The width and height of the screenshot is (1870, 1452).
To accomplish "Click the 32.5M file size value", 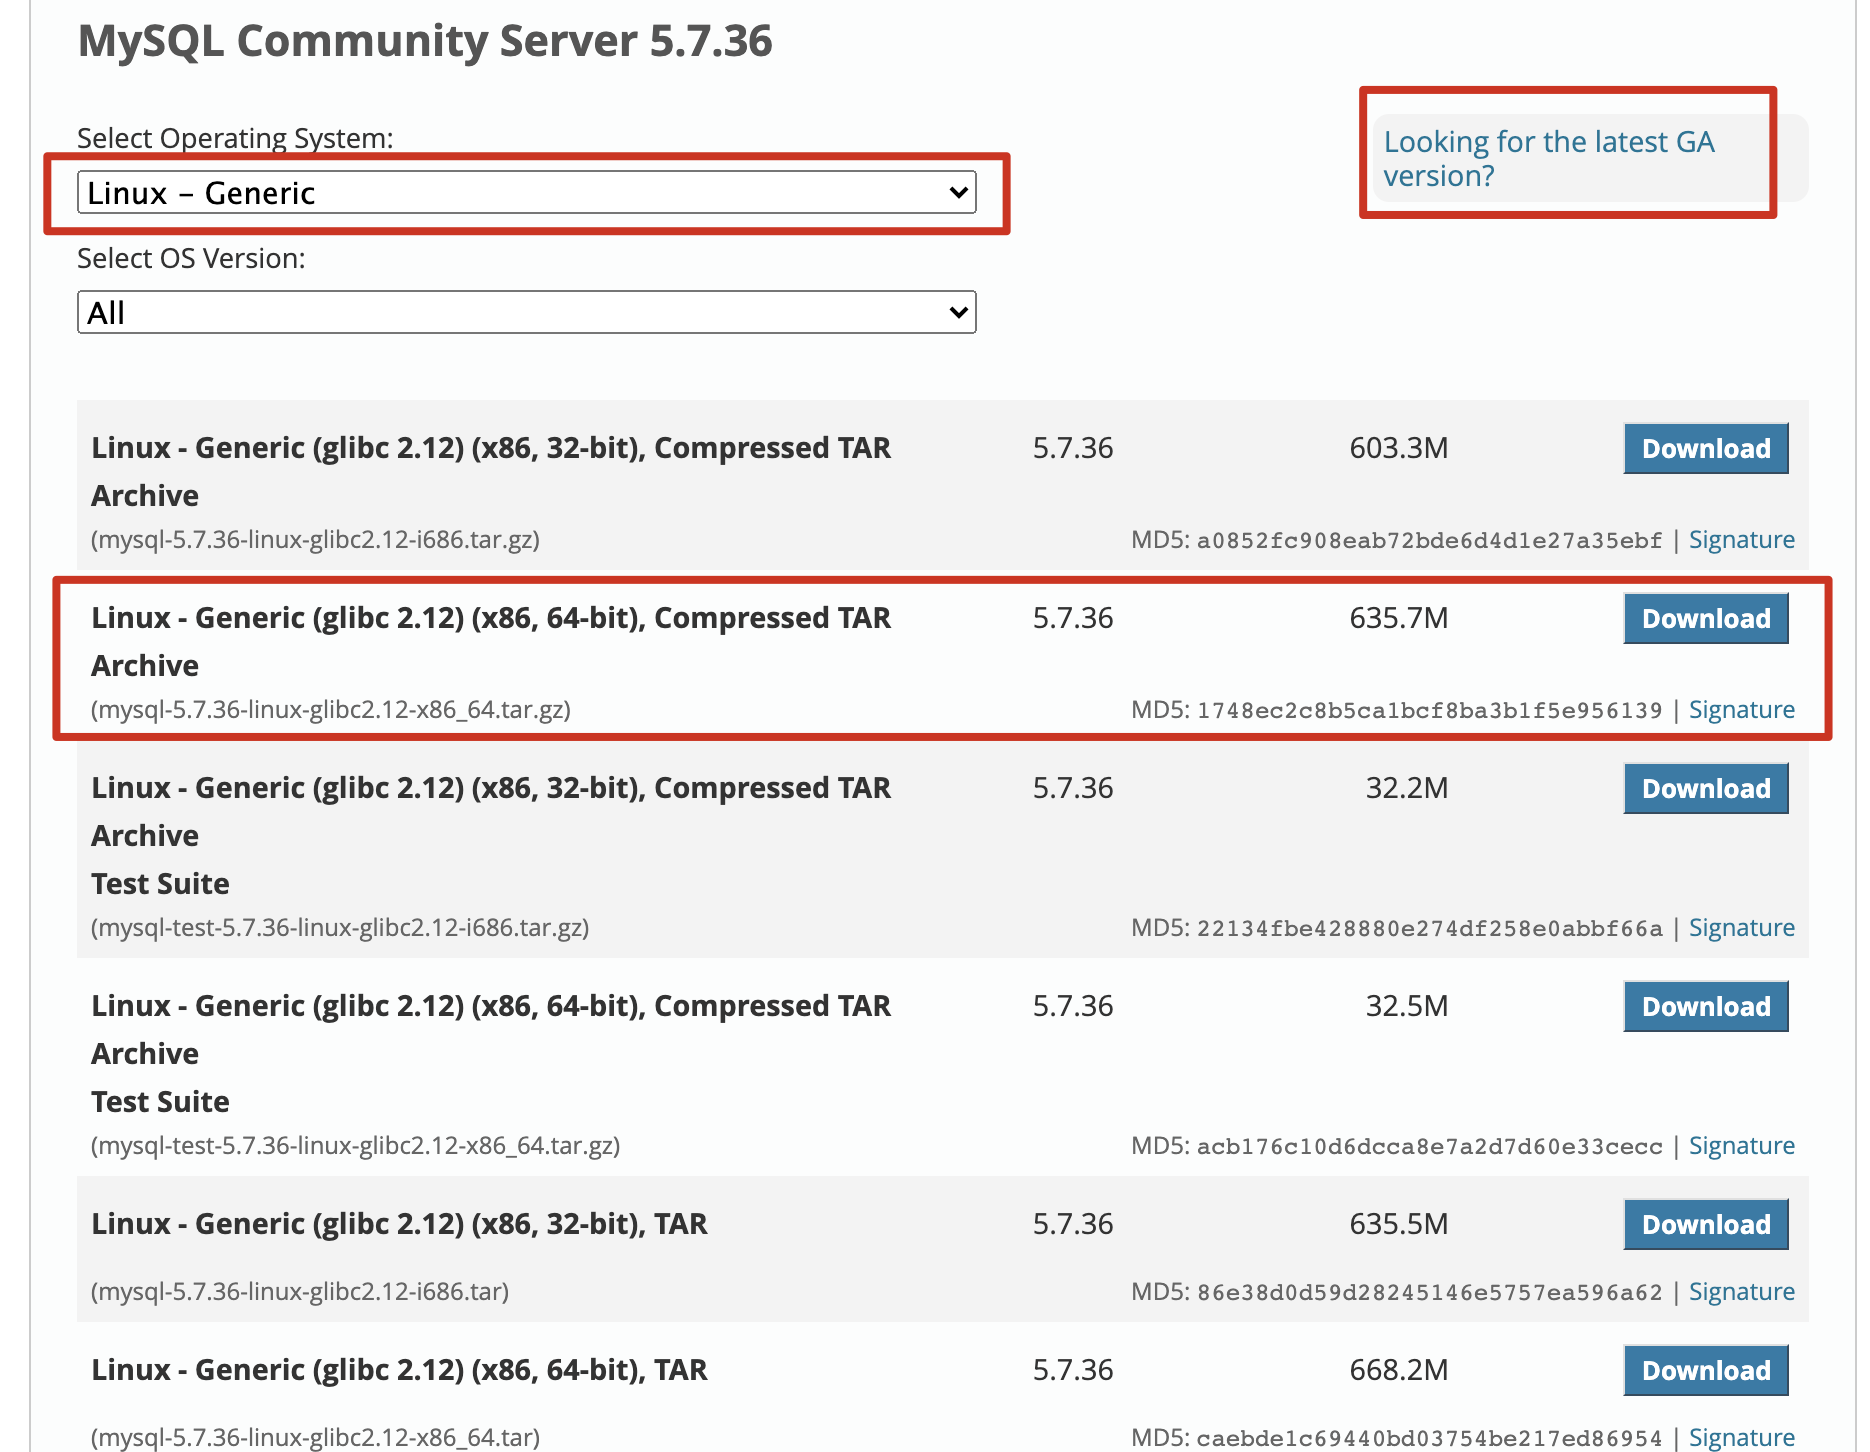I will tap(1407, 1006).
